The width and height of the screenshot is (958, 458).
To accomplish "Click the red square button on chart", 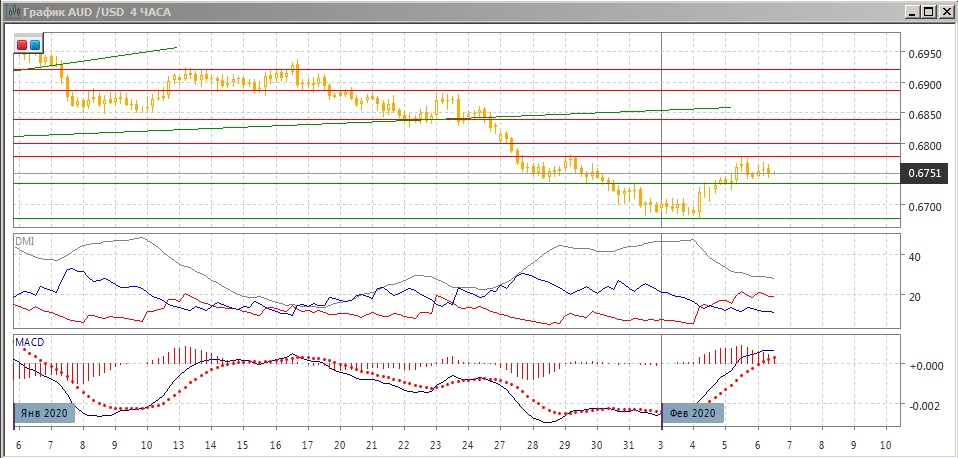I will (22, 45).
